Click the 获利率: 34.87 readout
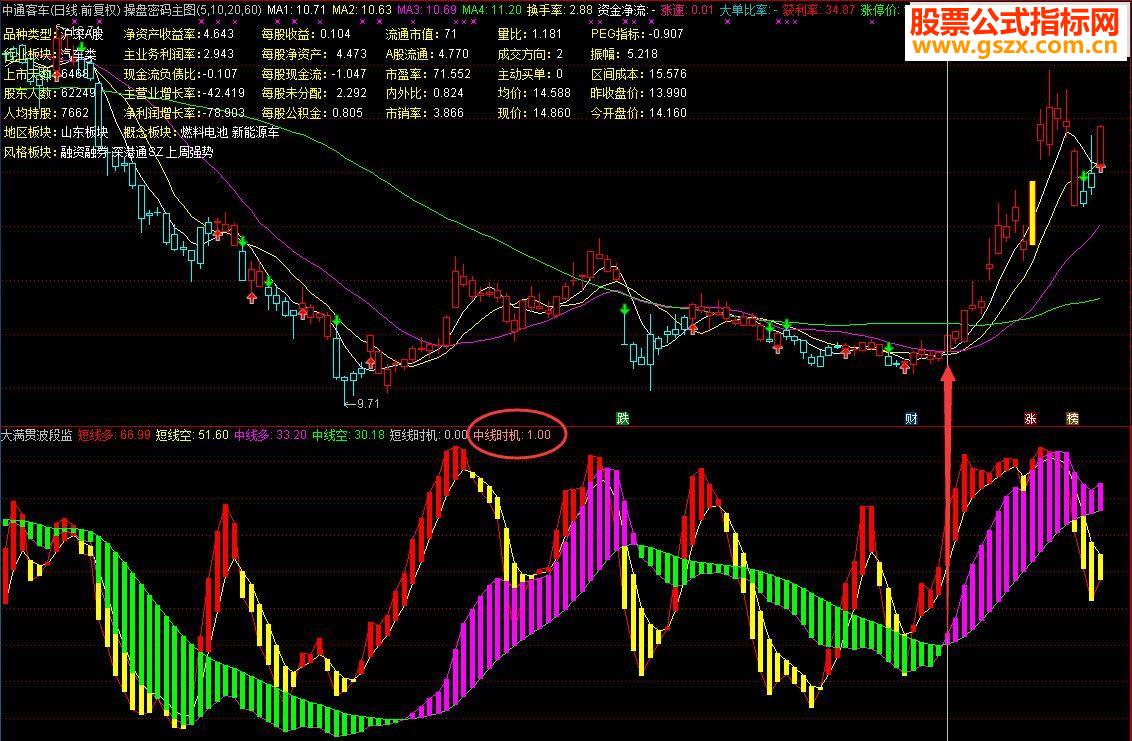The width and height of the screenshot is (1132, 741). pyautogui.click(x=819, y=10)
